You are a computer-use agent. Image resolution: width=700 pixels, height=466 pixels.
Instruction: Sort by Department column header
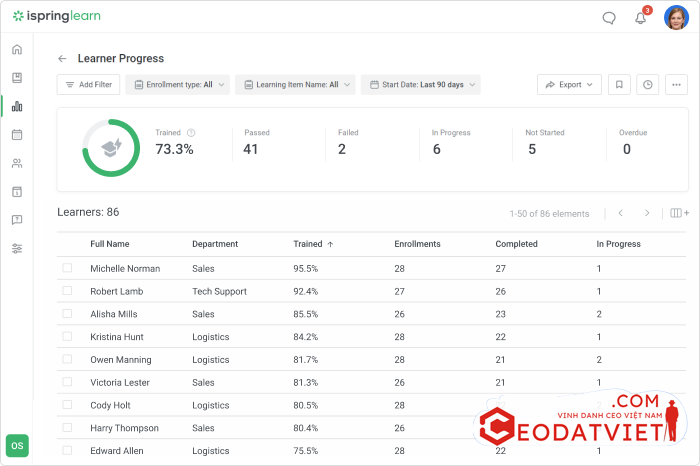point(215,244)
